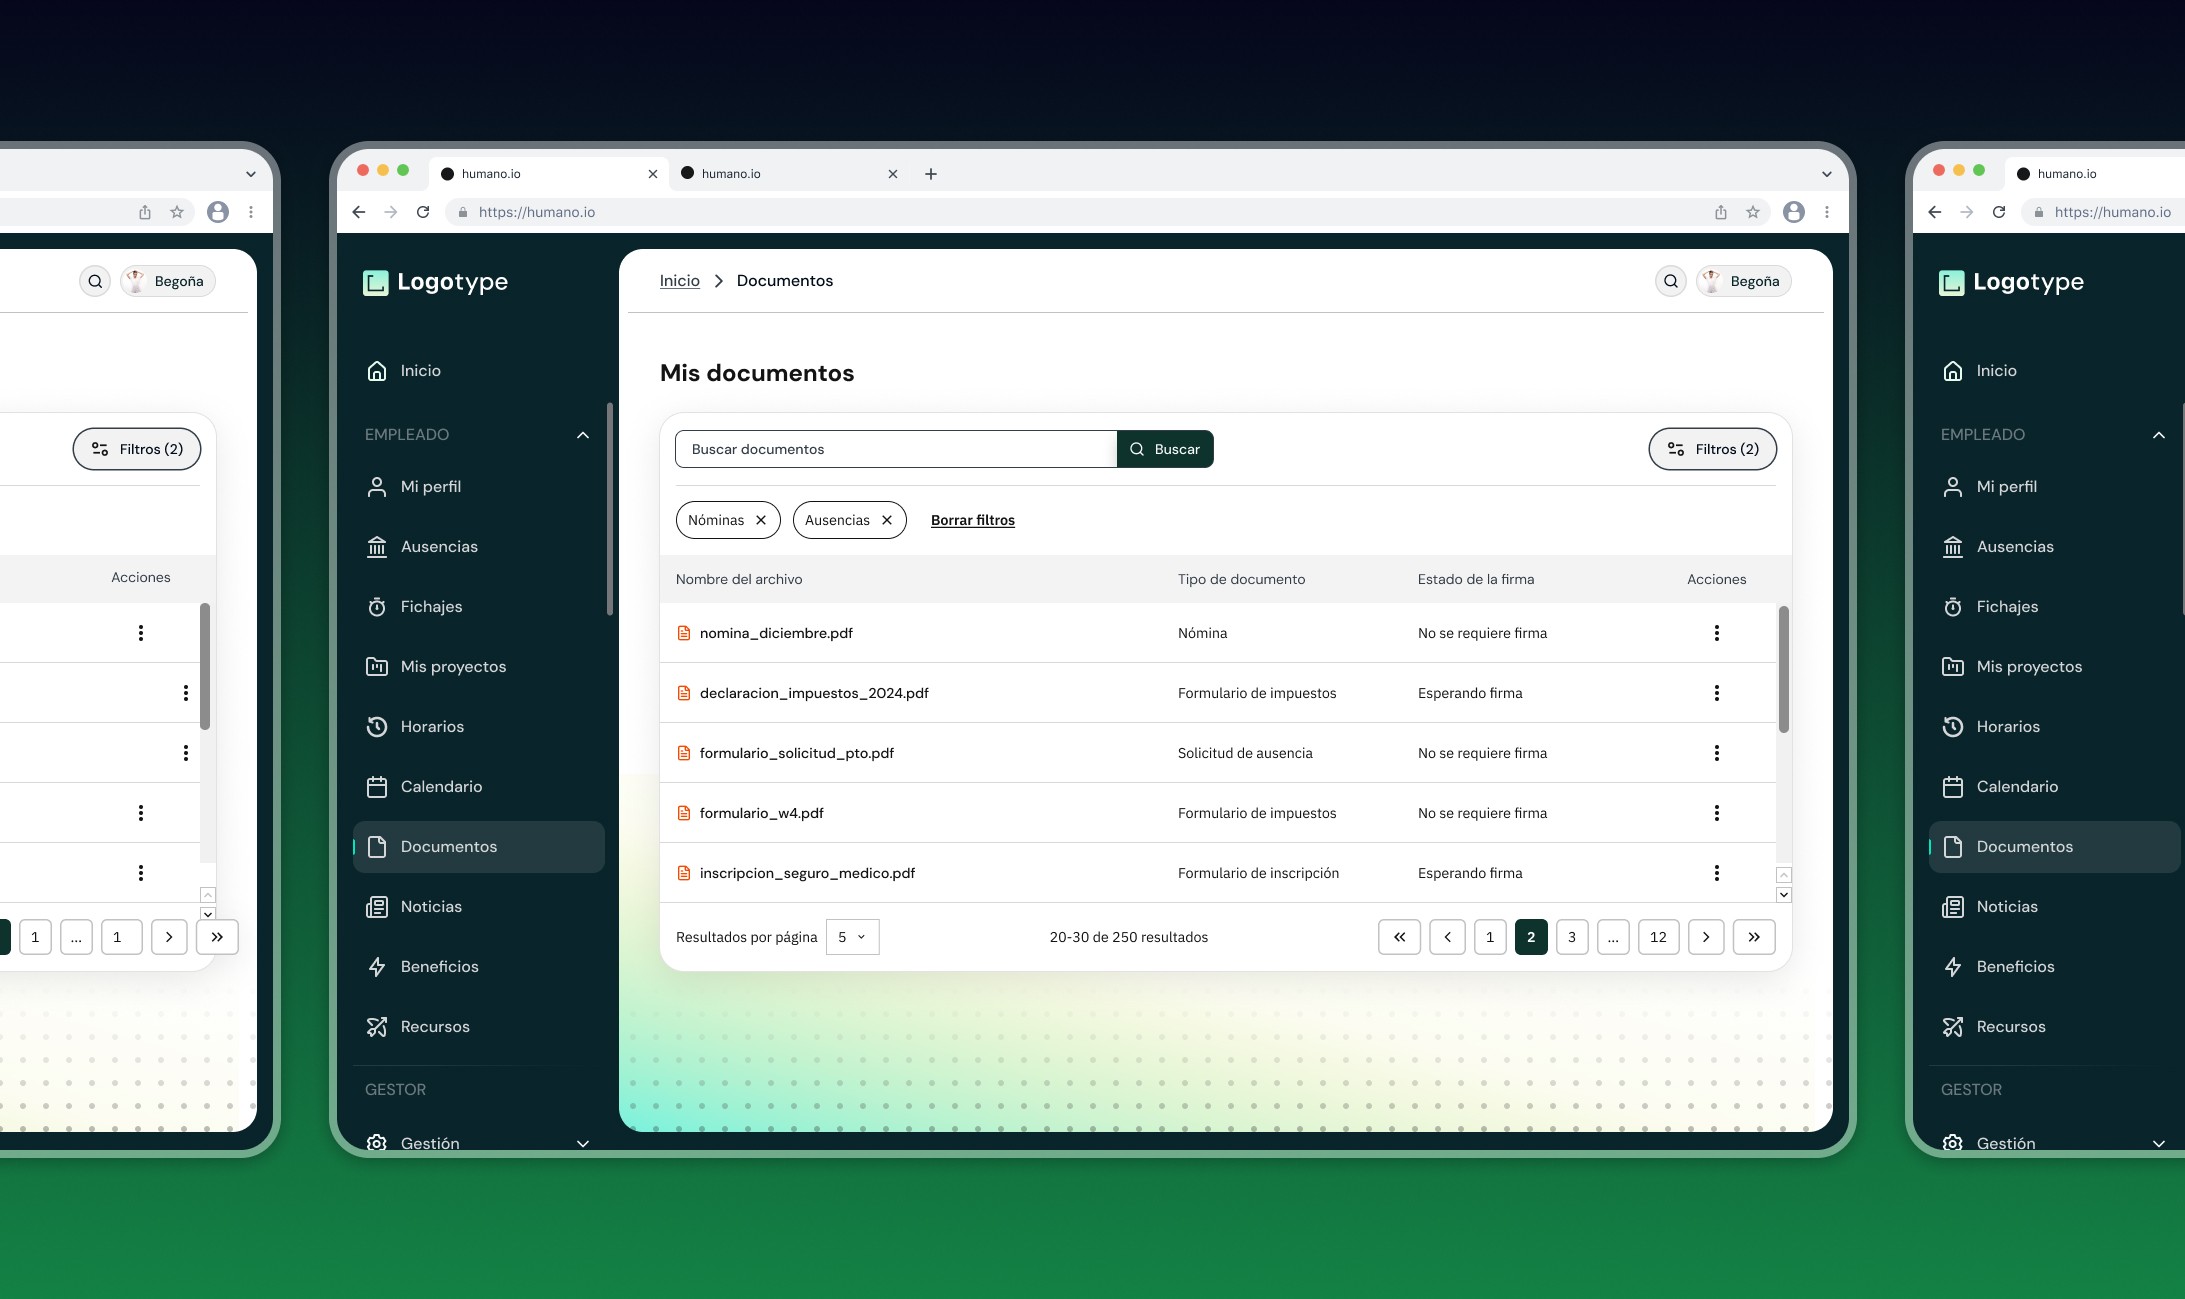Click the Borrar filtros link
Viewport: 2185px width, 1299px height.
click(x=972, y=520)
